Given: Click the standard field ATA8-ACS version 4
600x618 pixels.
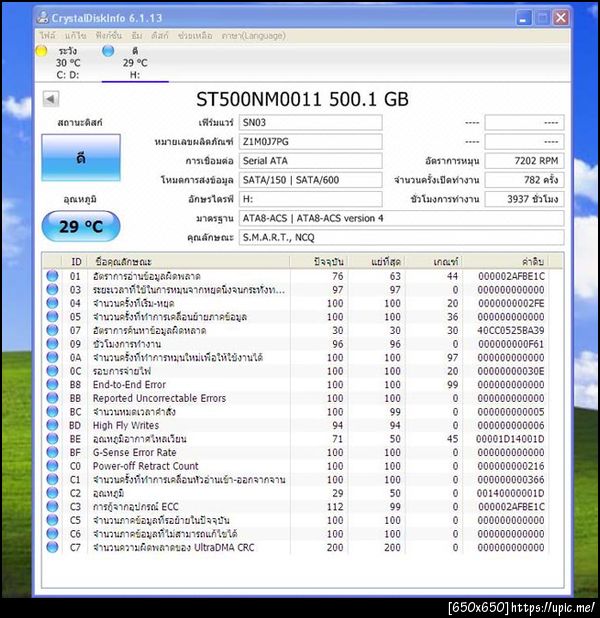Looking at the screenshot, I should coord(401,218).
